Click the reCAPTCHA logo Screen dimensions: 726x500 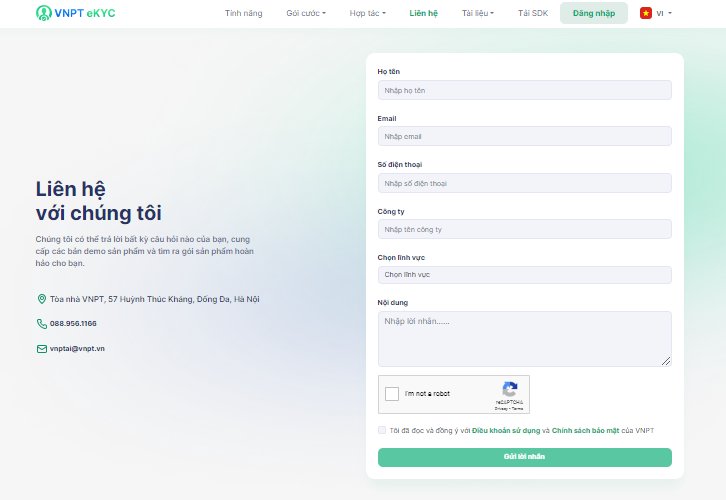coord(509,389)
